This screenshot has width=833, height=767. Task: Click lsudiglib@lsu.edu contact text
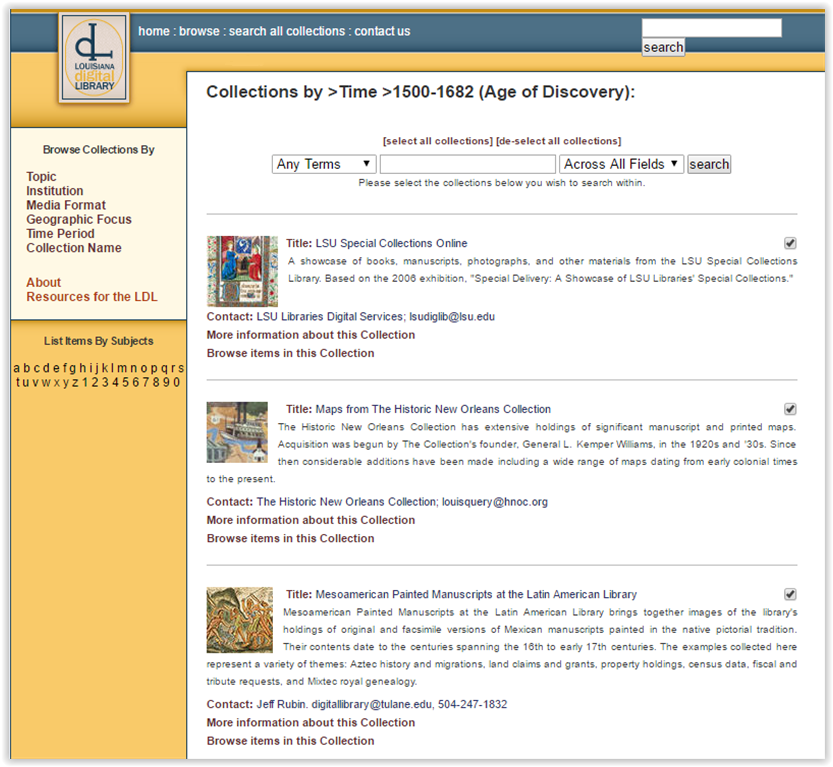452,317
